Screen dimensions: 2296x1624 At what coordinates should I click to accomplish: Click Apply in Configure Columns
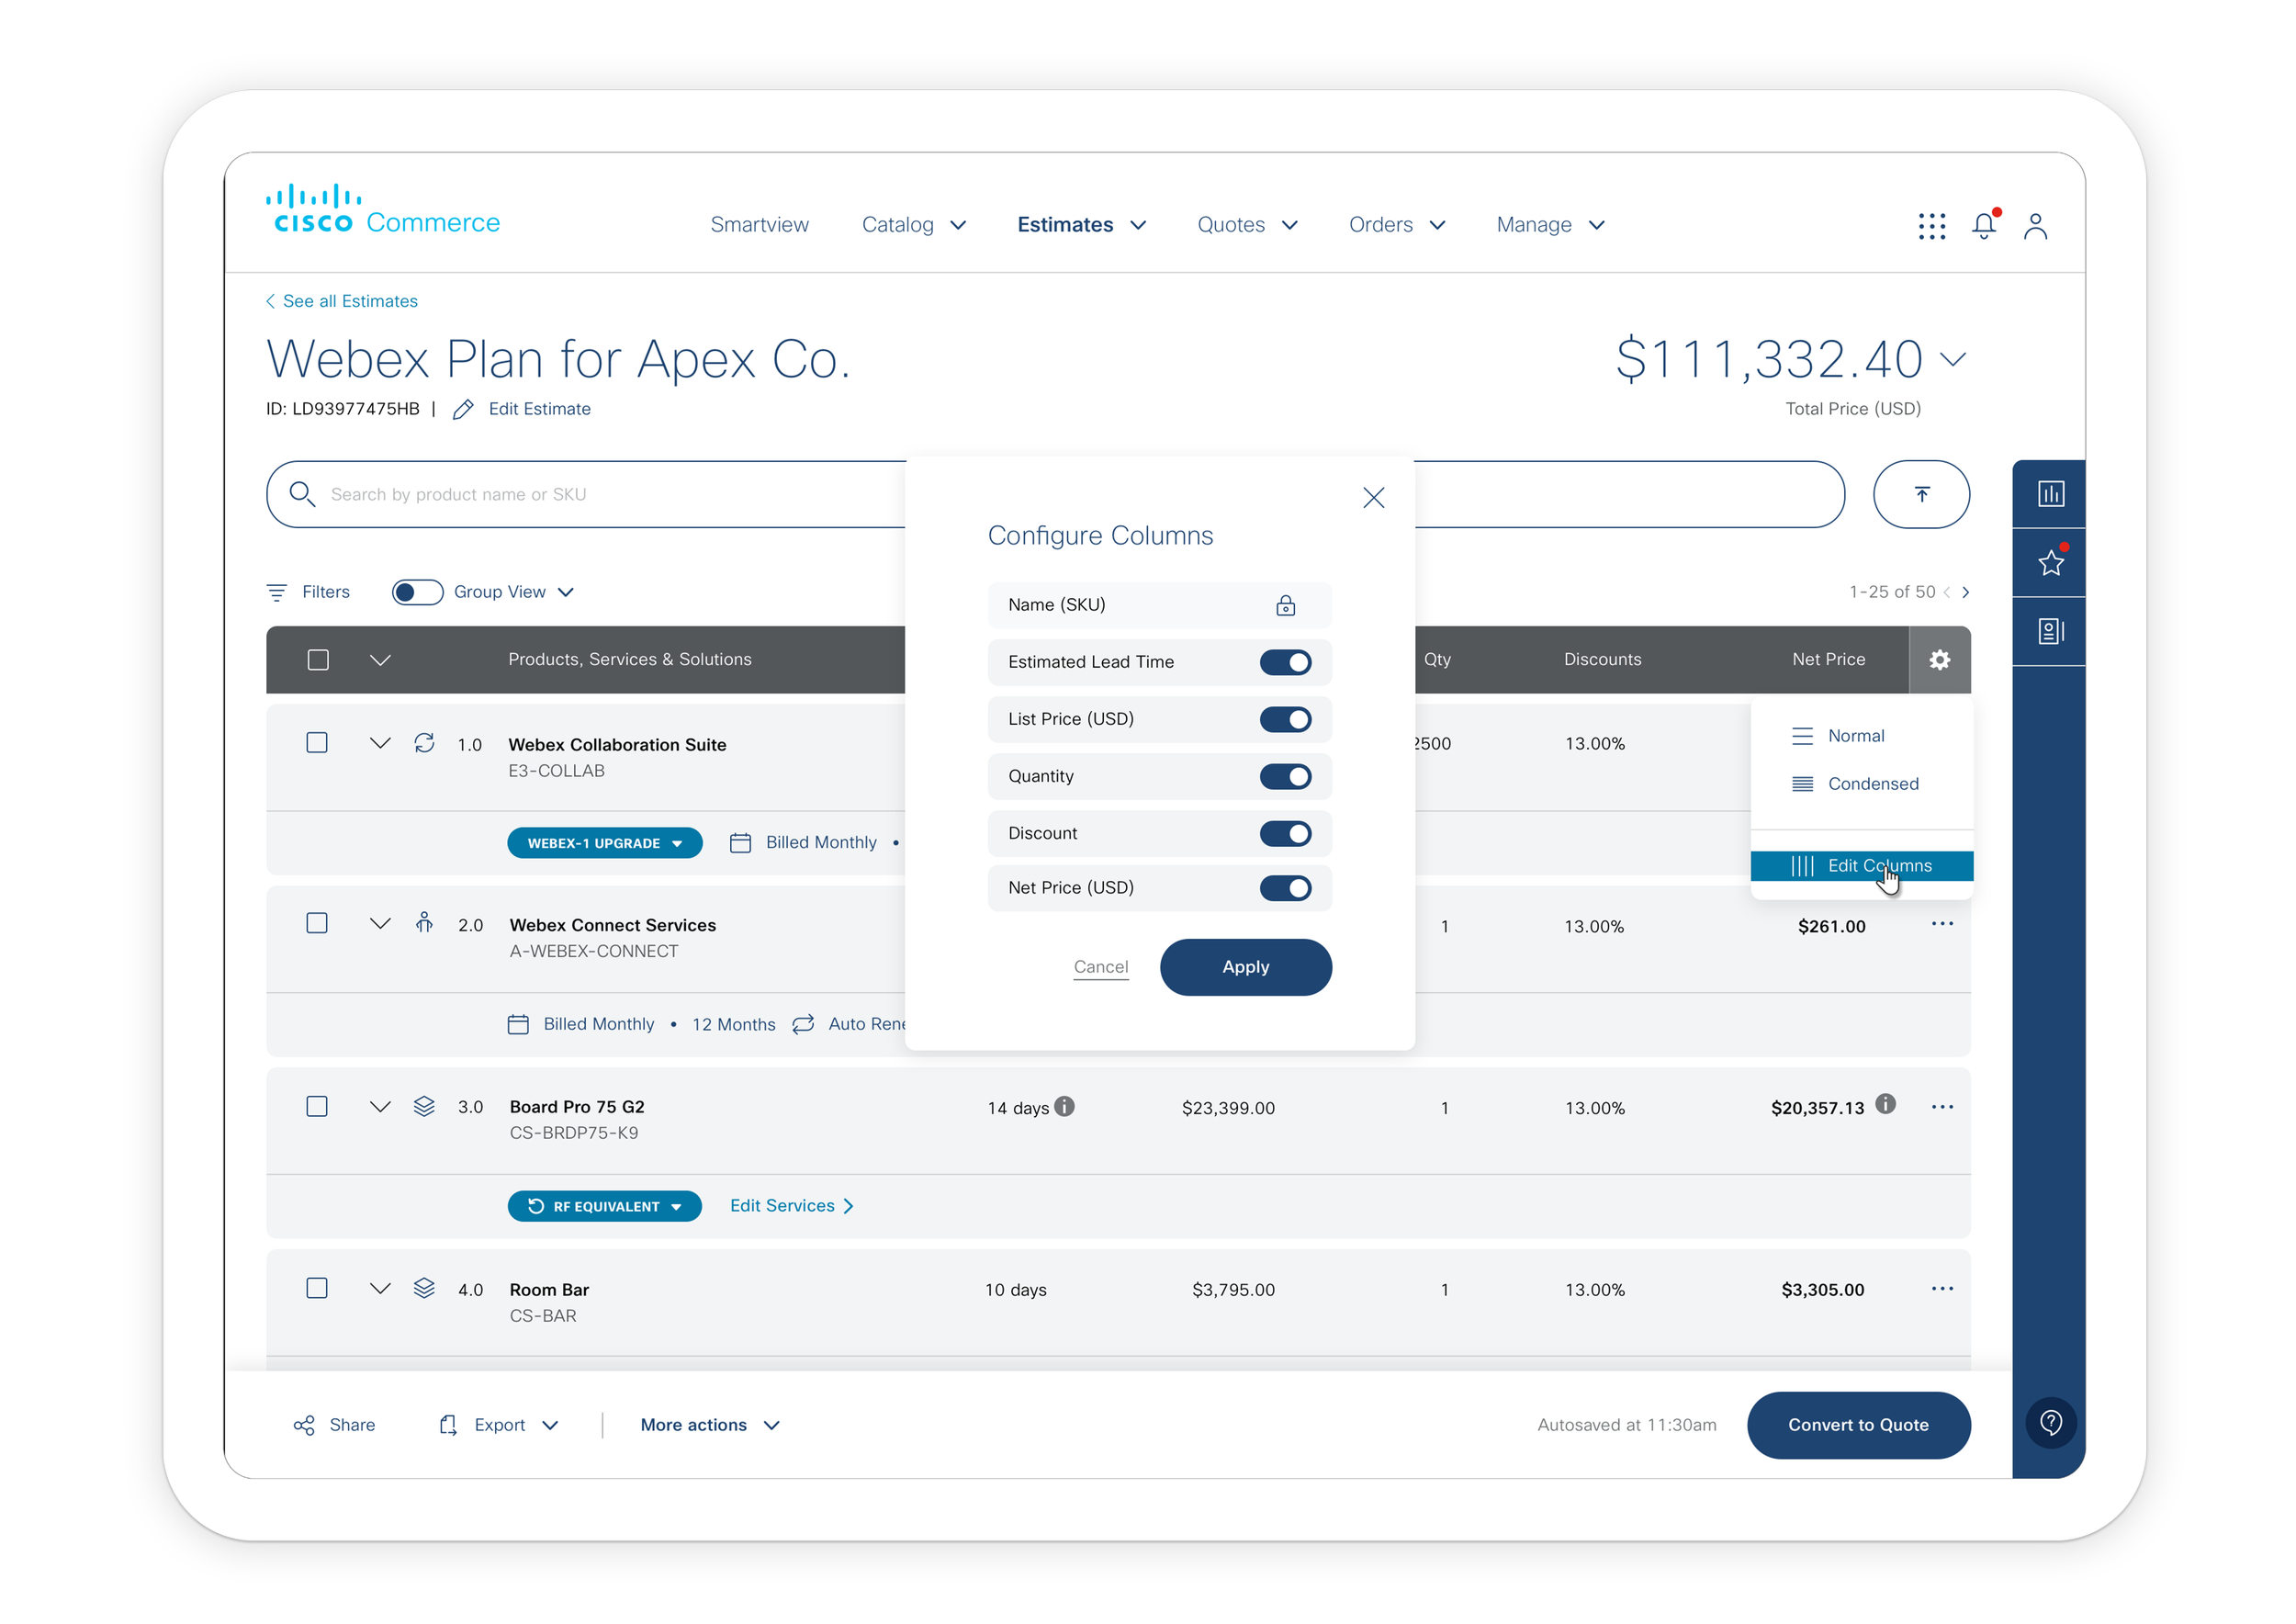(1245, 967)
